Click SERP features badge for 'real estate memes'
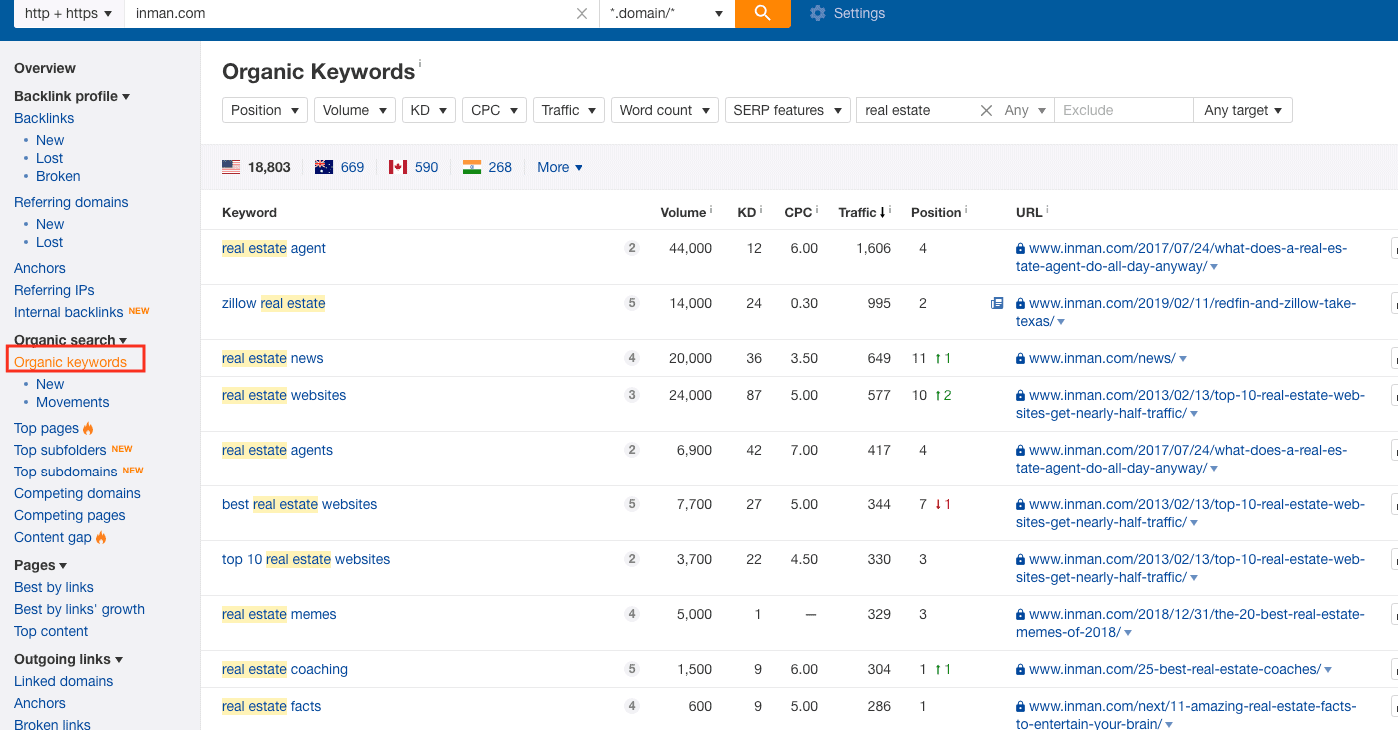Image resolution: width=1398 pixels, height=730 pixels. 632,614
